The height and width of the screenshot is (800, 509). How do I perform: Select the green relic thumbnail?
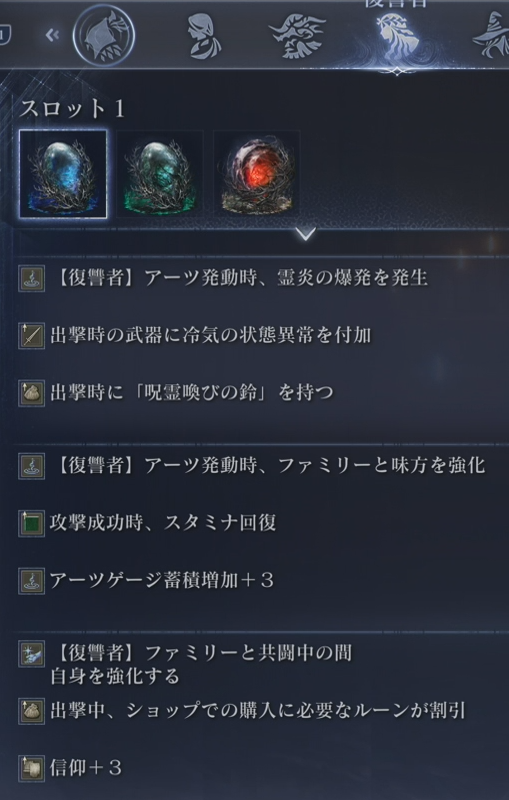(x=160, y=174)
